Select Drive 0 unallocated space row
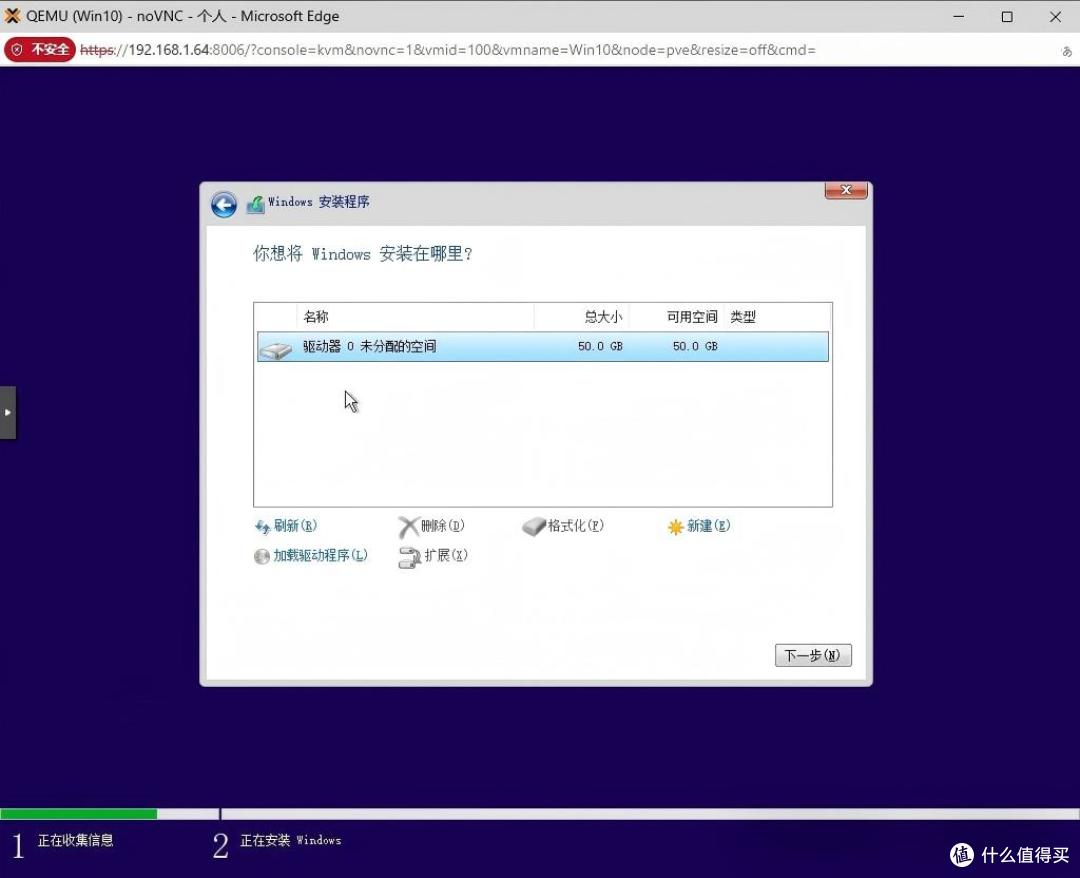 pos(543,346)
